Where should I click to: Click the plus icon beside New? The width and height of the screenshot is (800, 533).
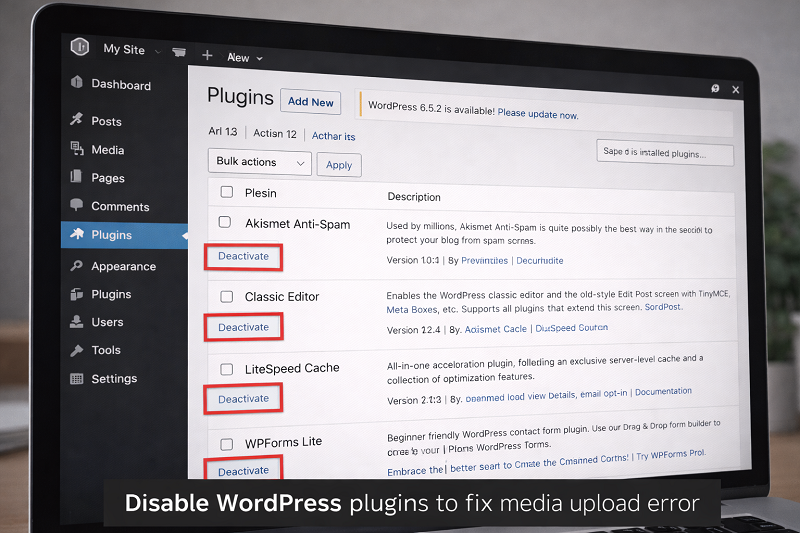[207, 55]
